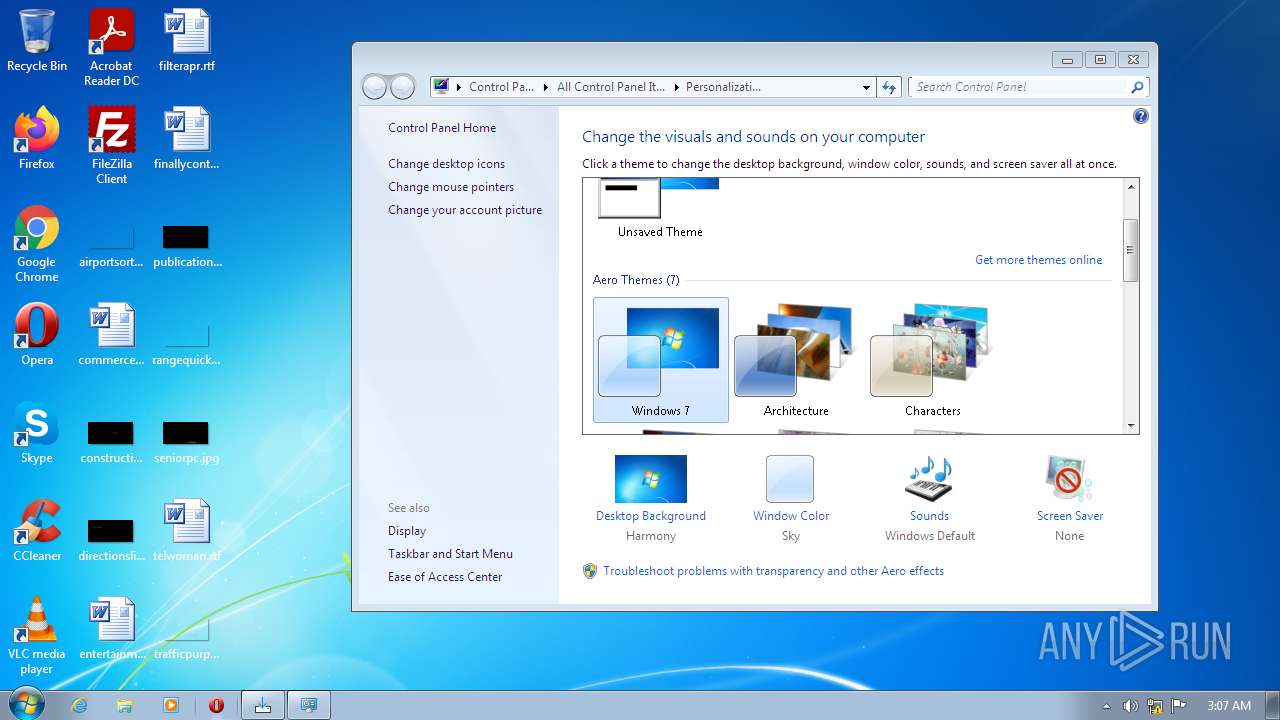Select the Unsaved Theme thumbnail

(x=660, y=209)
